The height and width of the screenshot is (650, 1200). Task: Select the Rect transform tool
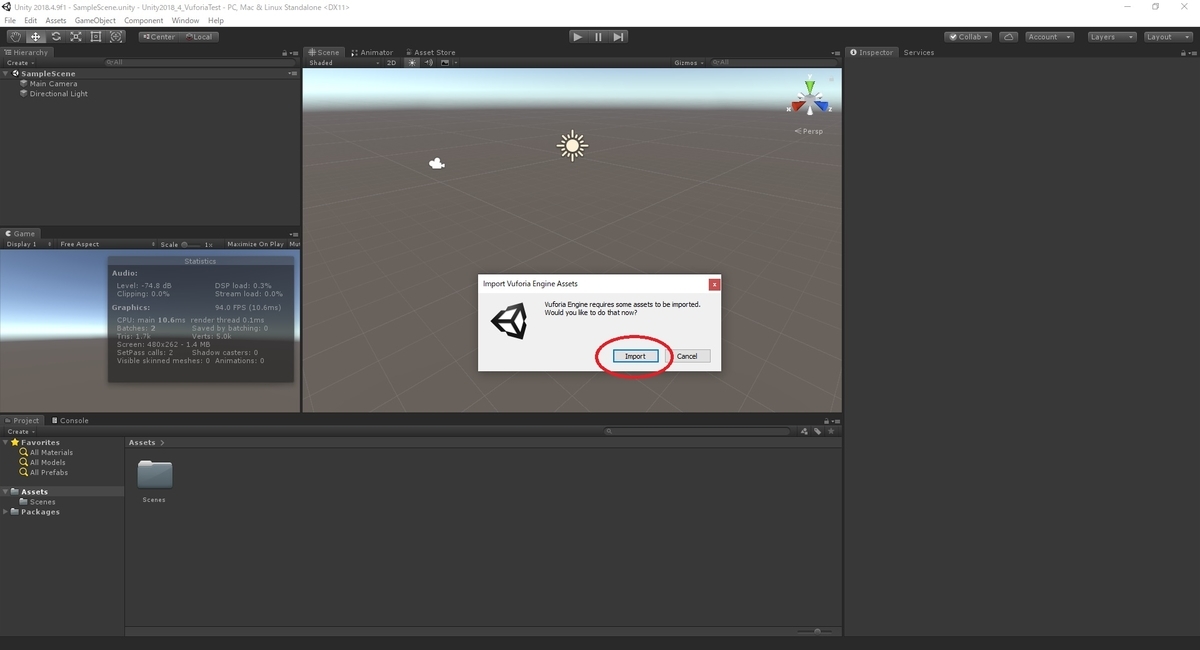[96, 37]
